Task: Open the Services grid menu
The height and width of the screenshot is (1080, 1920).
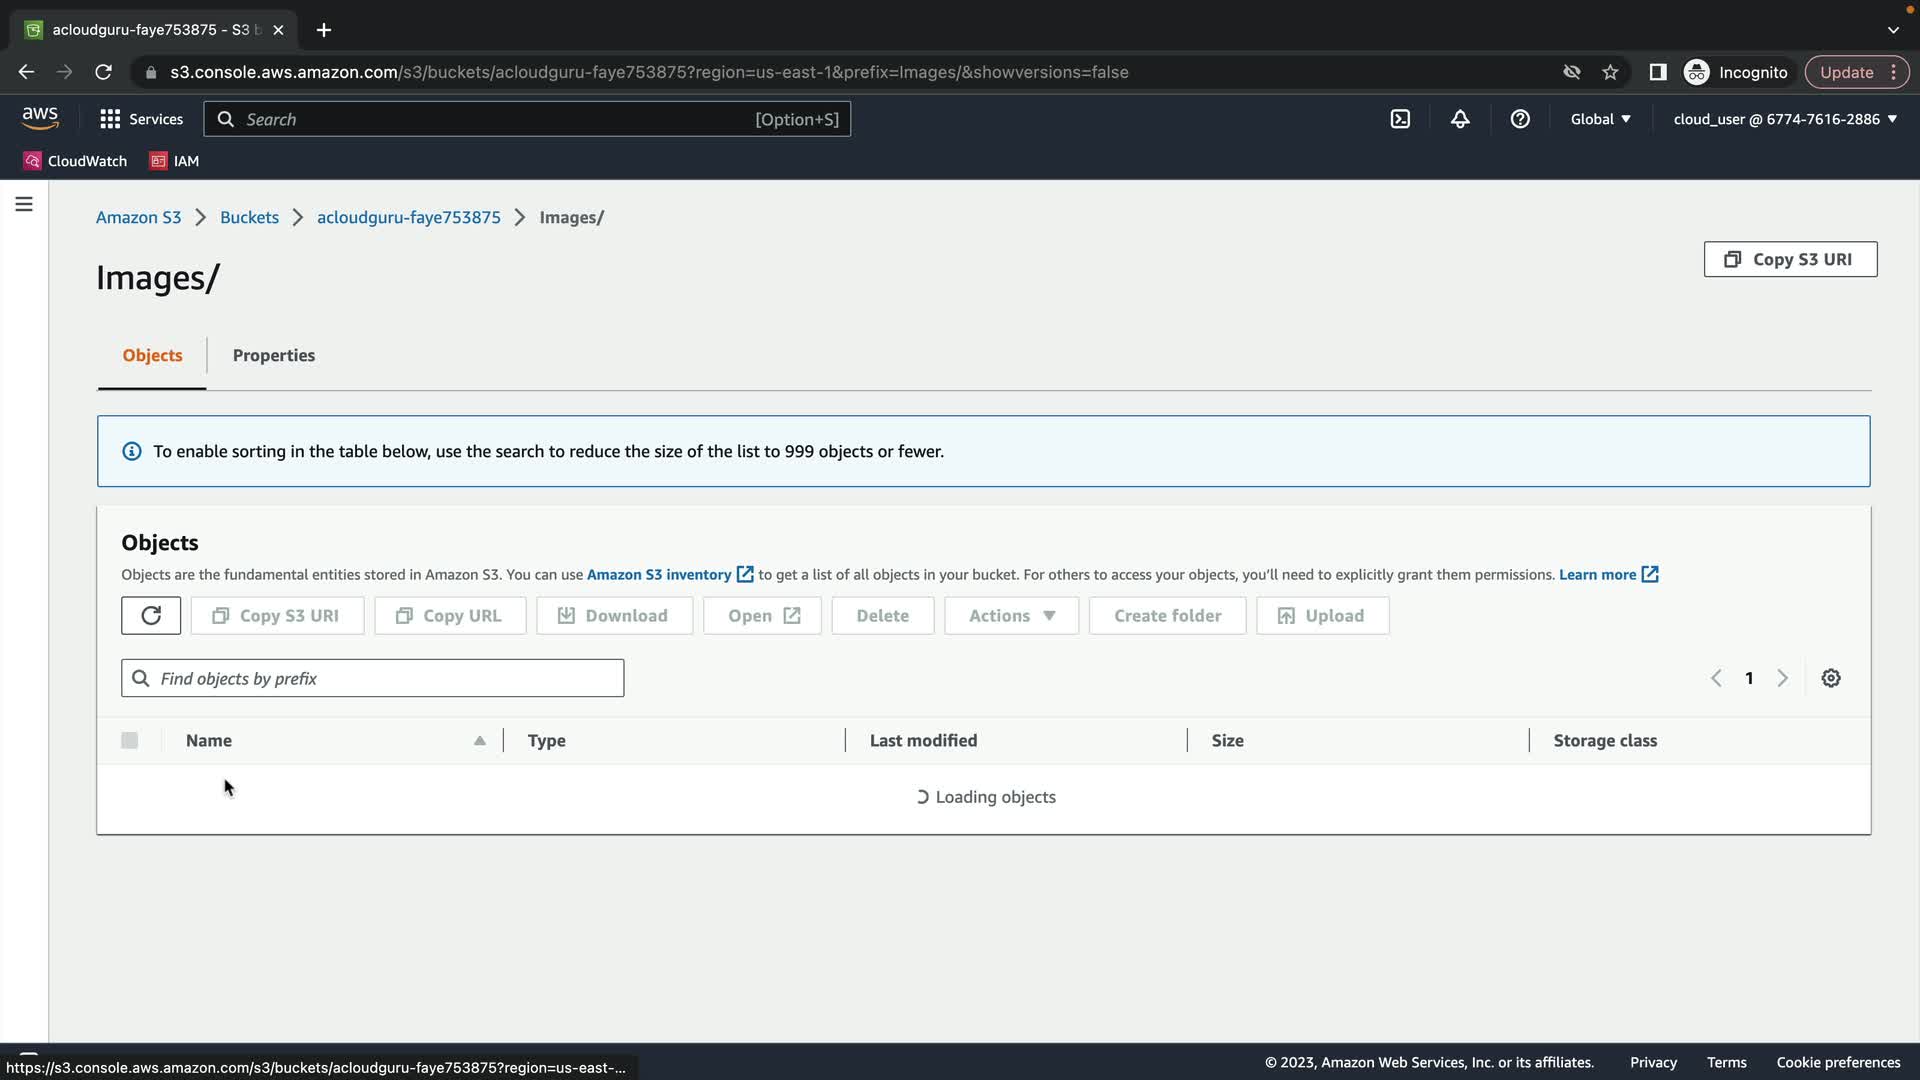Action: click(x=141, y=119)
